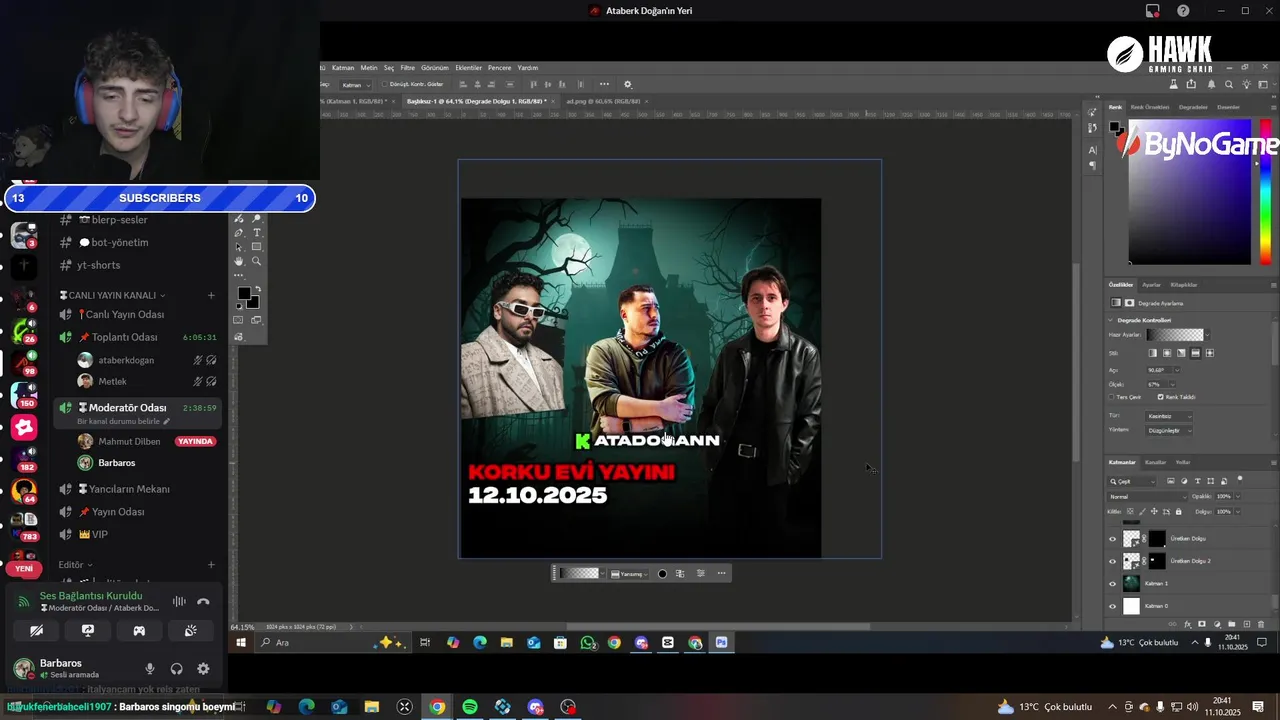Switch to the ad.png document tab

603,101
